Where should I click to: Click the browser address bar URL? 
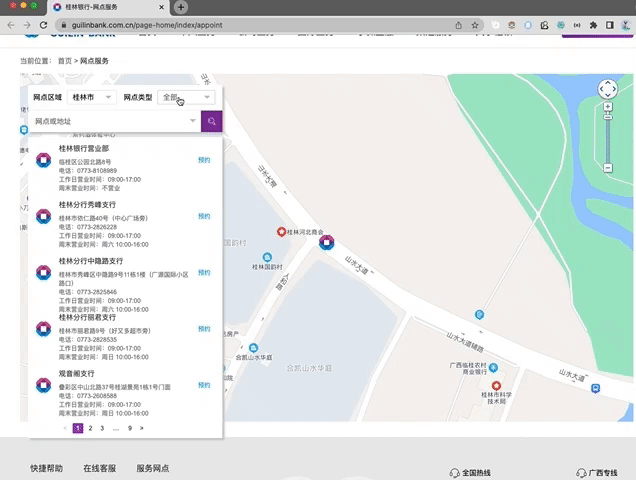click(147, 25)
